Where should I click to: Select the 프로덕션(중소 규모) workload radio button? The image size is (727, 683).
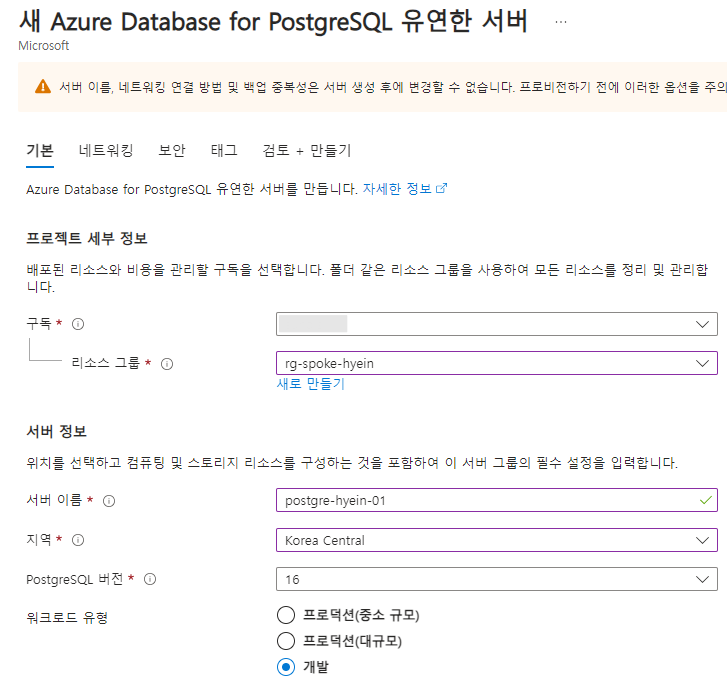click(286, 615)
